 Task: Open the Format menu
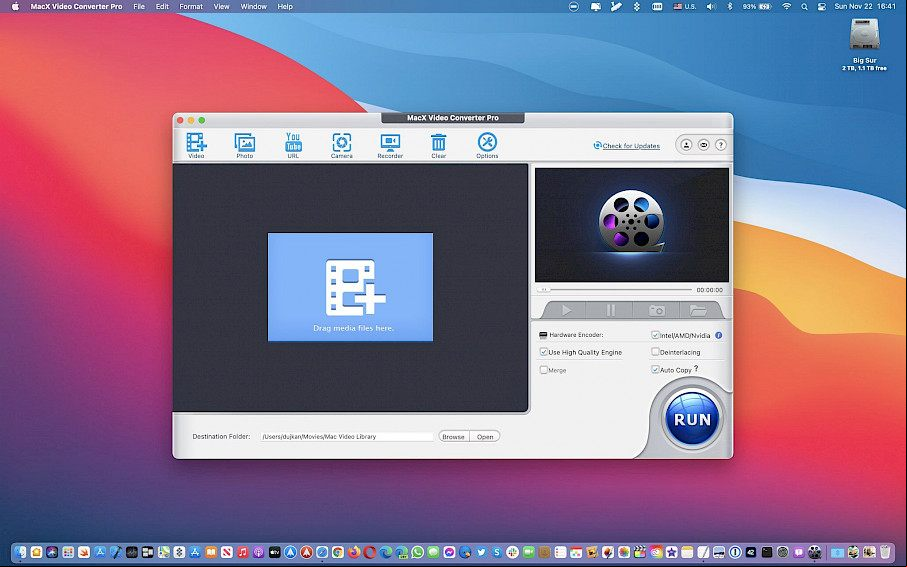click(191, 6)
